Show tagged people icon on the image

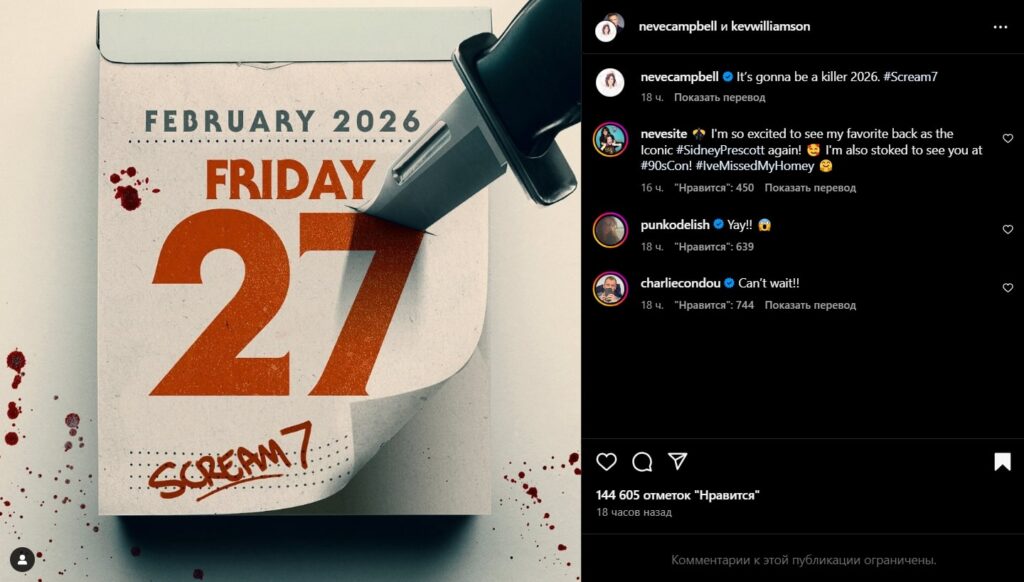click(x=22, y=559)
